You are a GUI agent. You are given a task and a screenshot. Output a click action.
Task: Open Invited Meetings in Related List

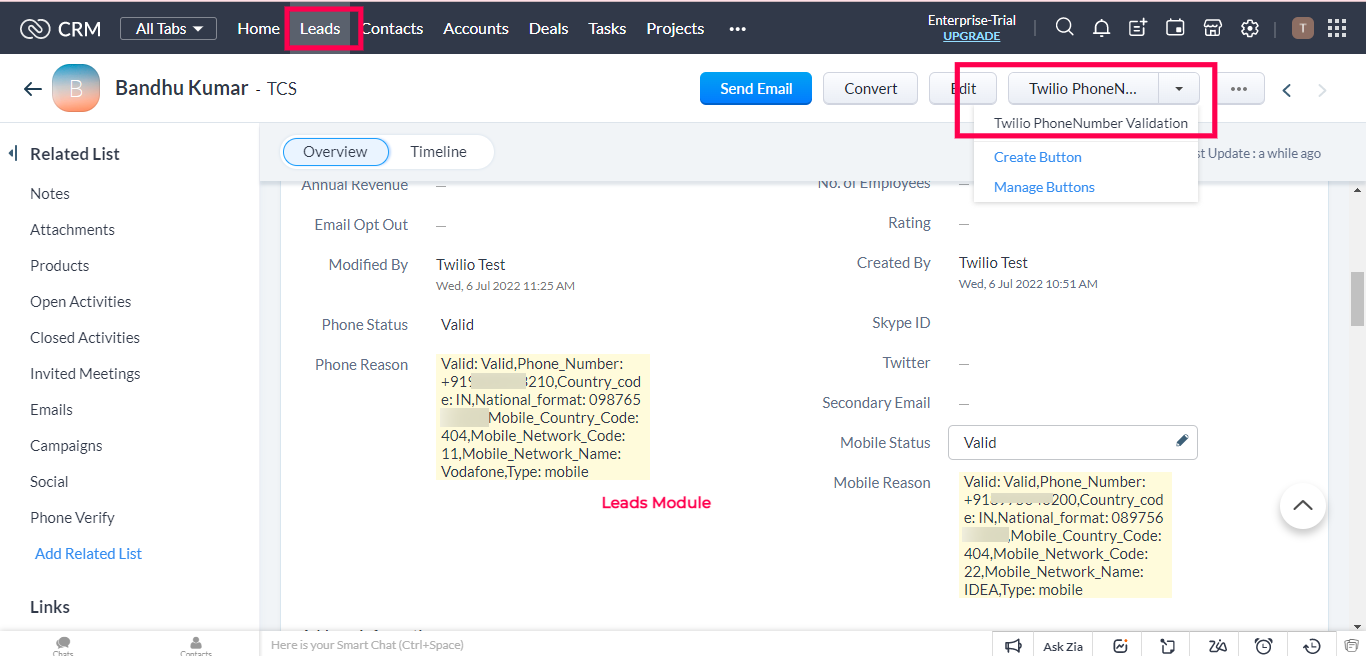[x=85, y=373]
